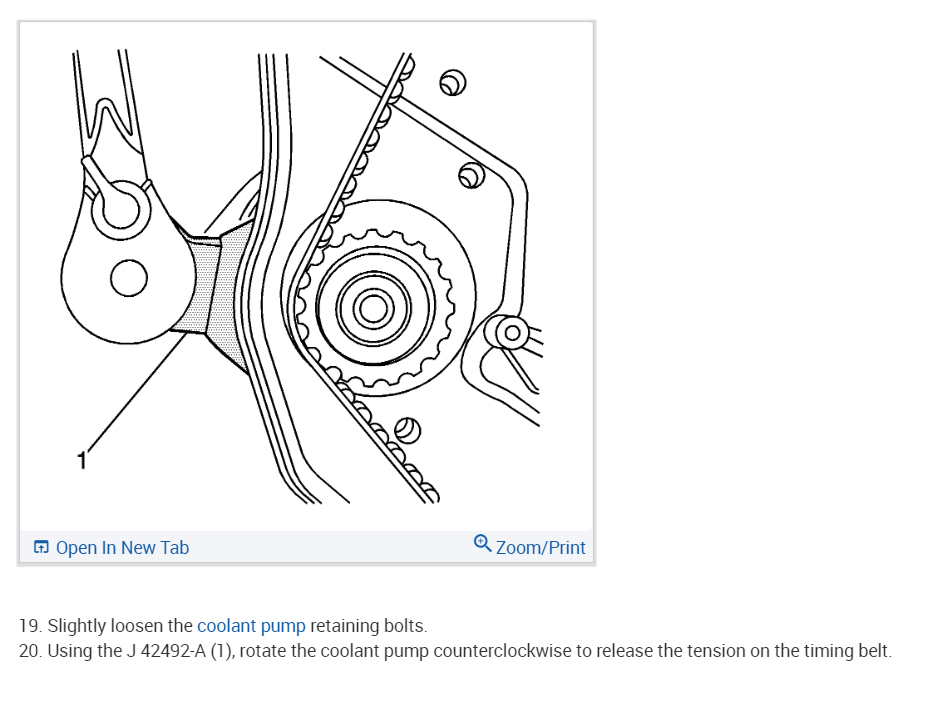Select the Zoom/Print text link

(x=540, y=547)
